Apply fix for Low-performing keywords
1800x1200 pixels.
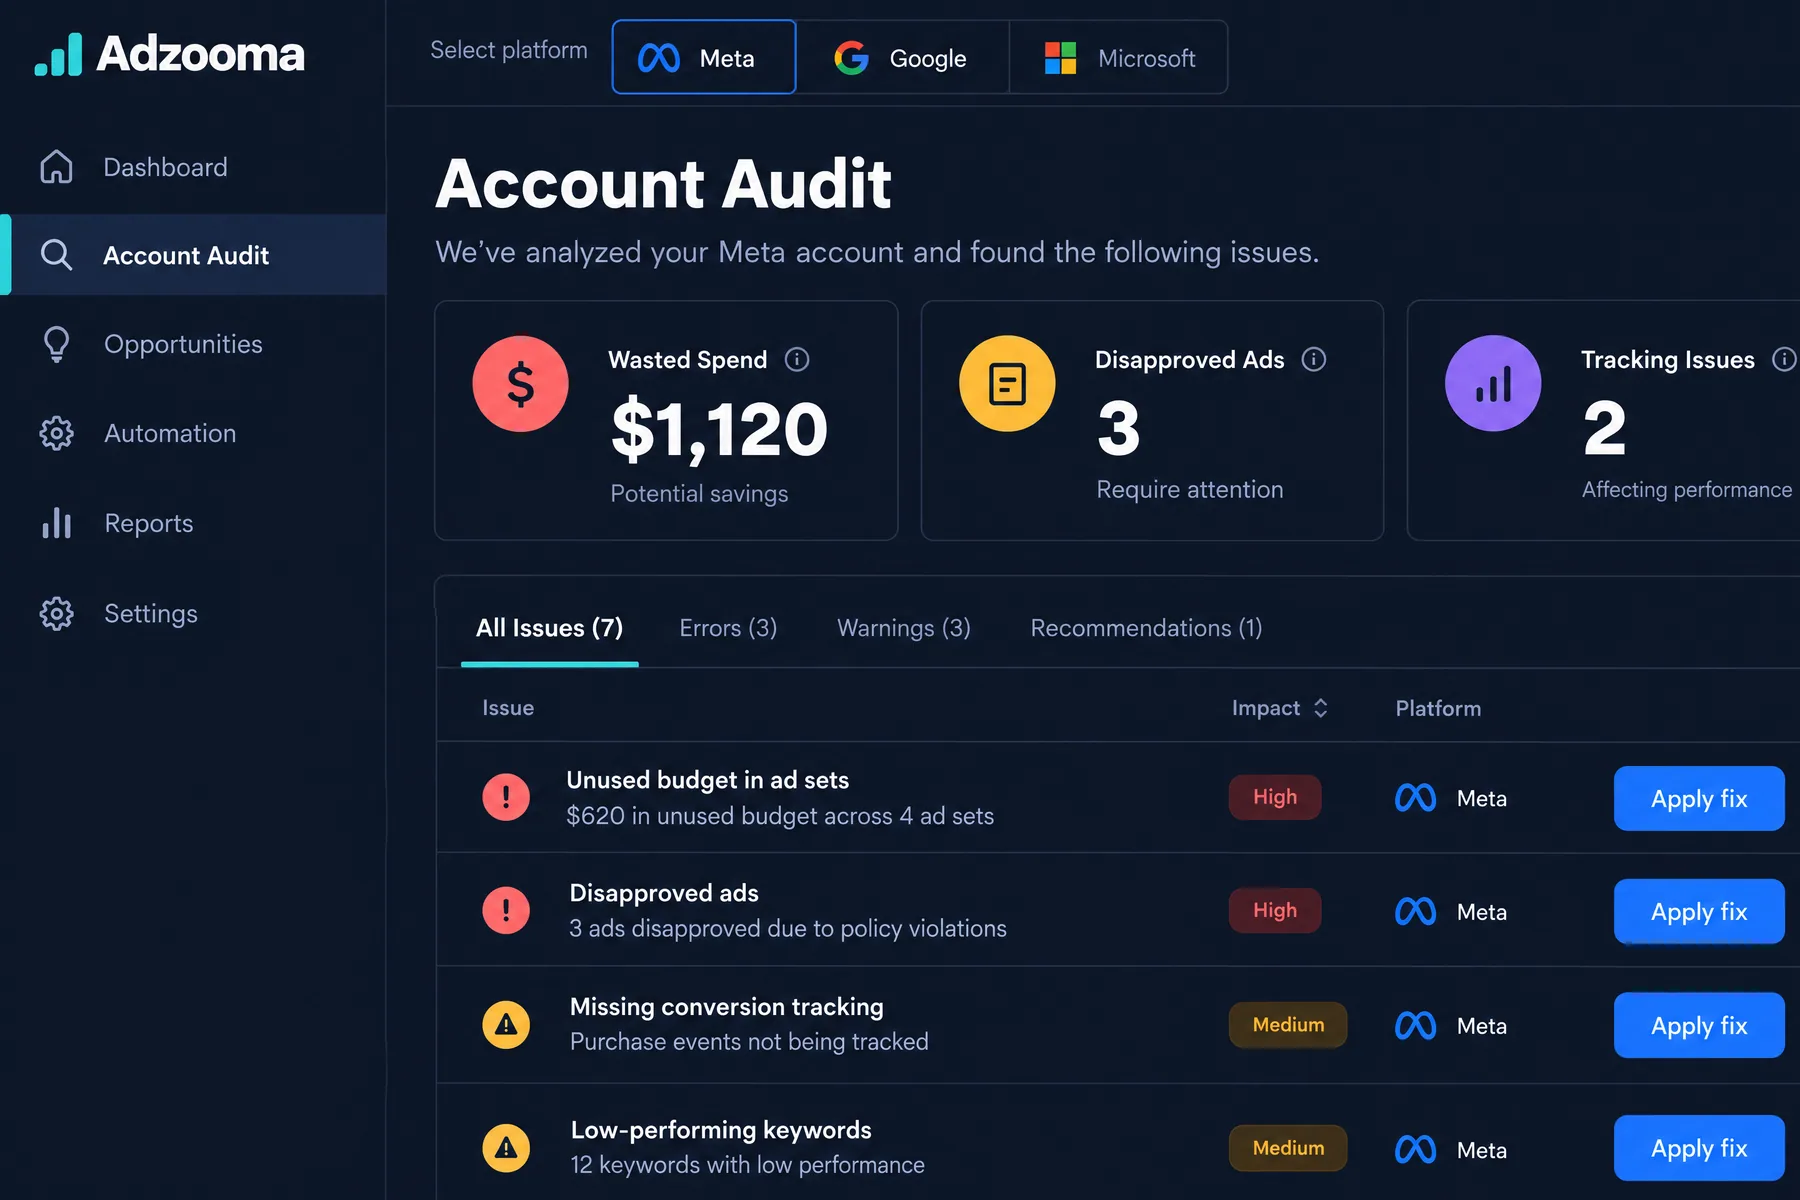pyautogui.click(x=1699, y=1148)
